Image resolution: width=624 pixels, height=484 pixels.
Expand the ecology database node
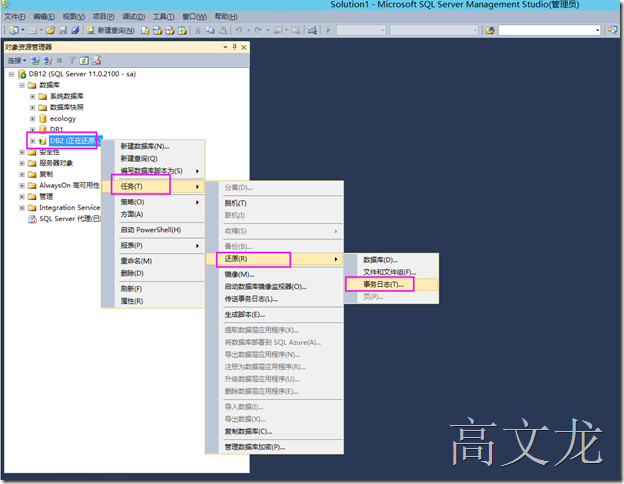coord(33,119)
